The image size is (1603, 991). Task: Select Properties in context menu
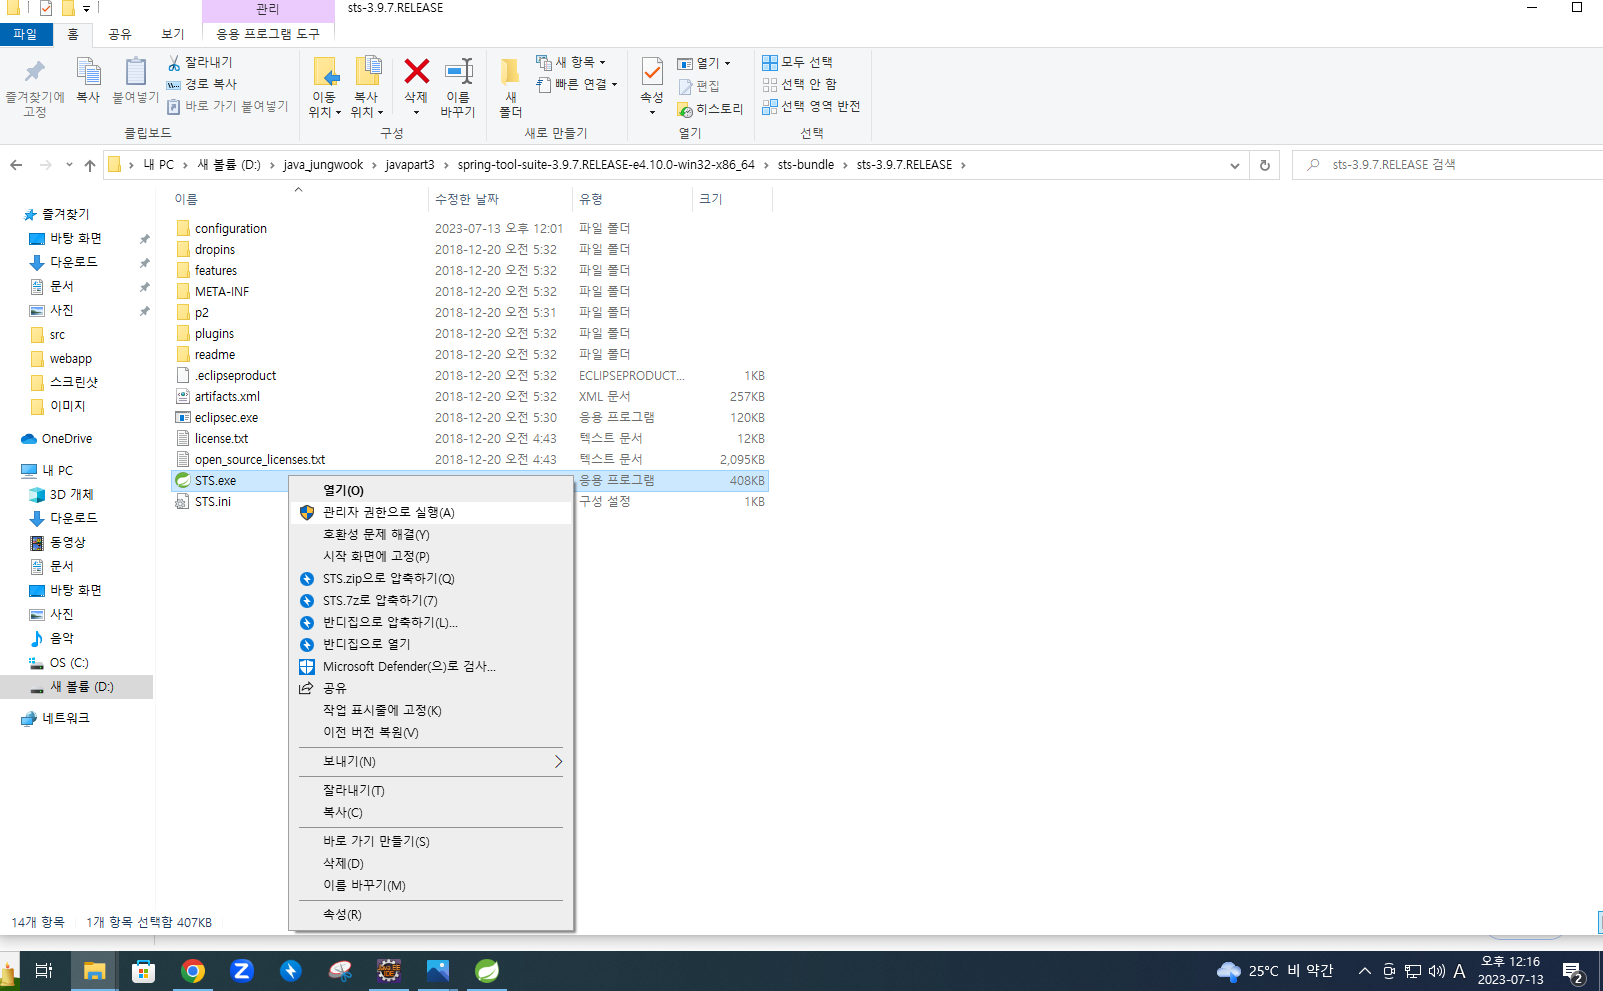click(432, 914)
